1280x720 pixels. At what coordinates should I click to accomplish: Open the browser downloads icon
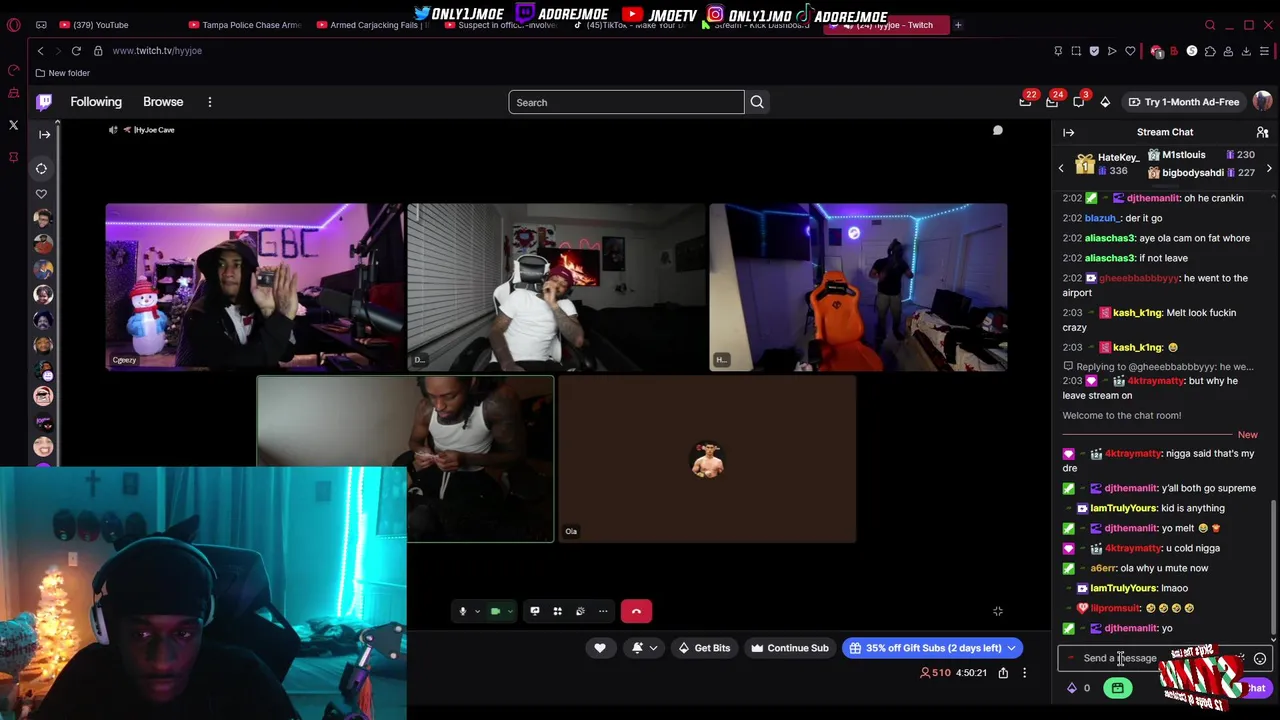(1246, 51)
